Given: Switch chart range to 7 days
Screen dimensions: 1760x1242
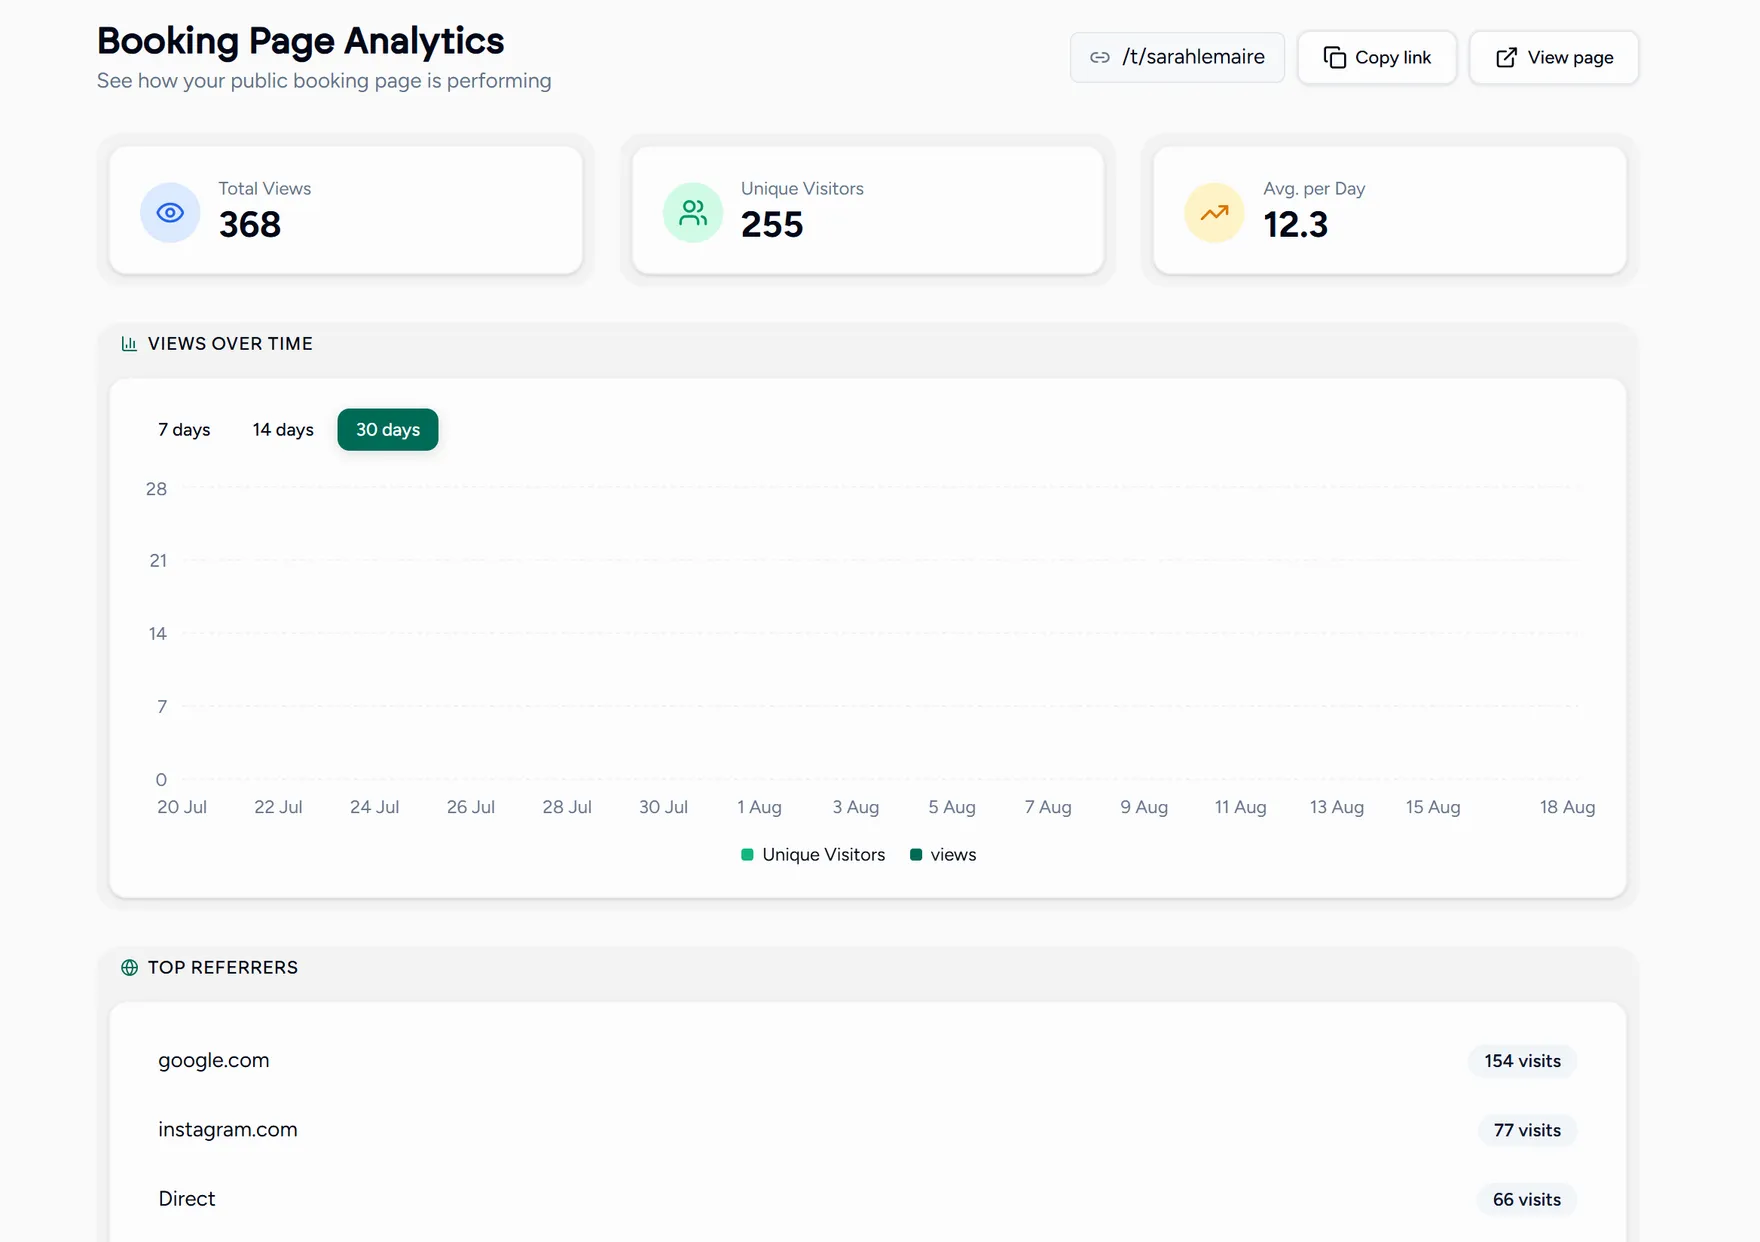Looking at the screenshot, I should 184,429.
